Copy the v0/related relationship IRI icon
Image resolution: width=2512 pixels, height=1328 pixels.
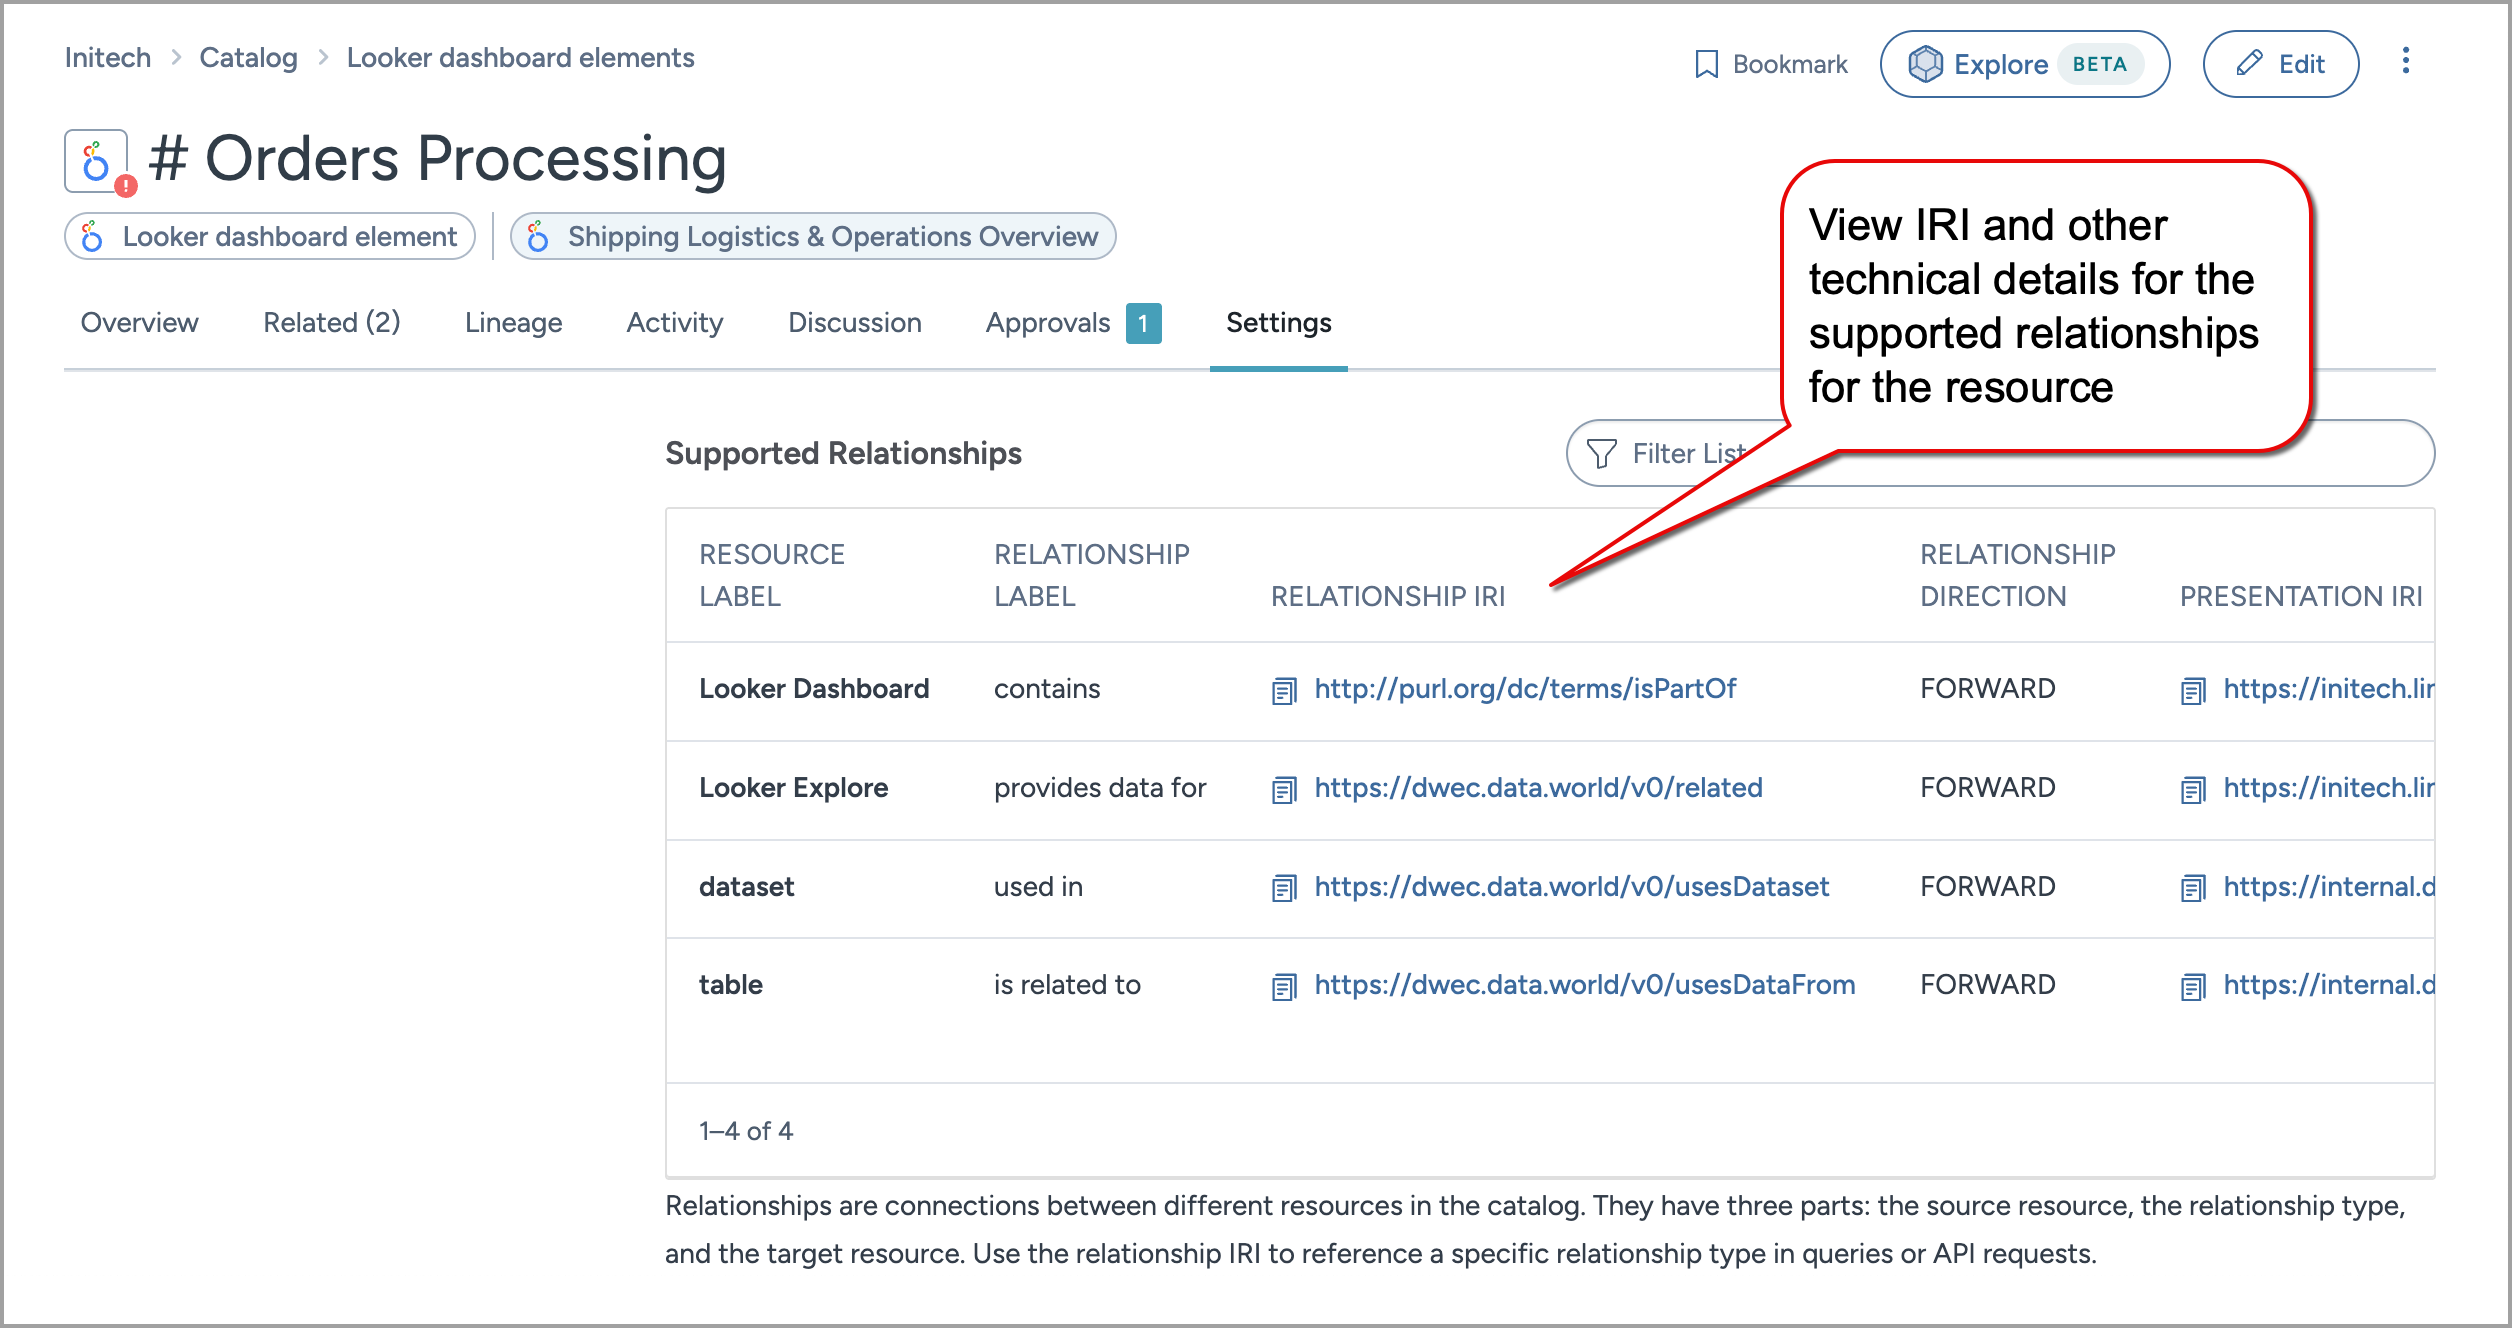tap(1284, 789)
